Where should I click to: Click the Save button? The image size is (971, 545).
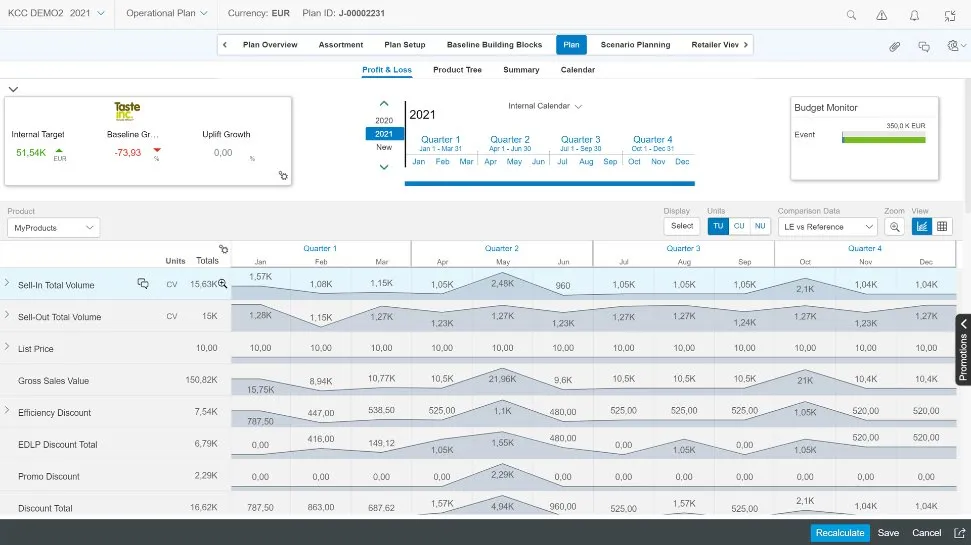point(888,533)
